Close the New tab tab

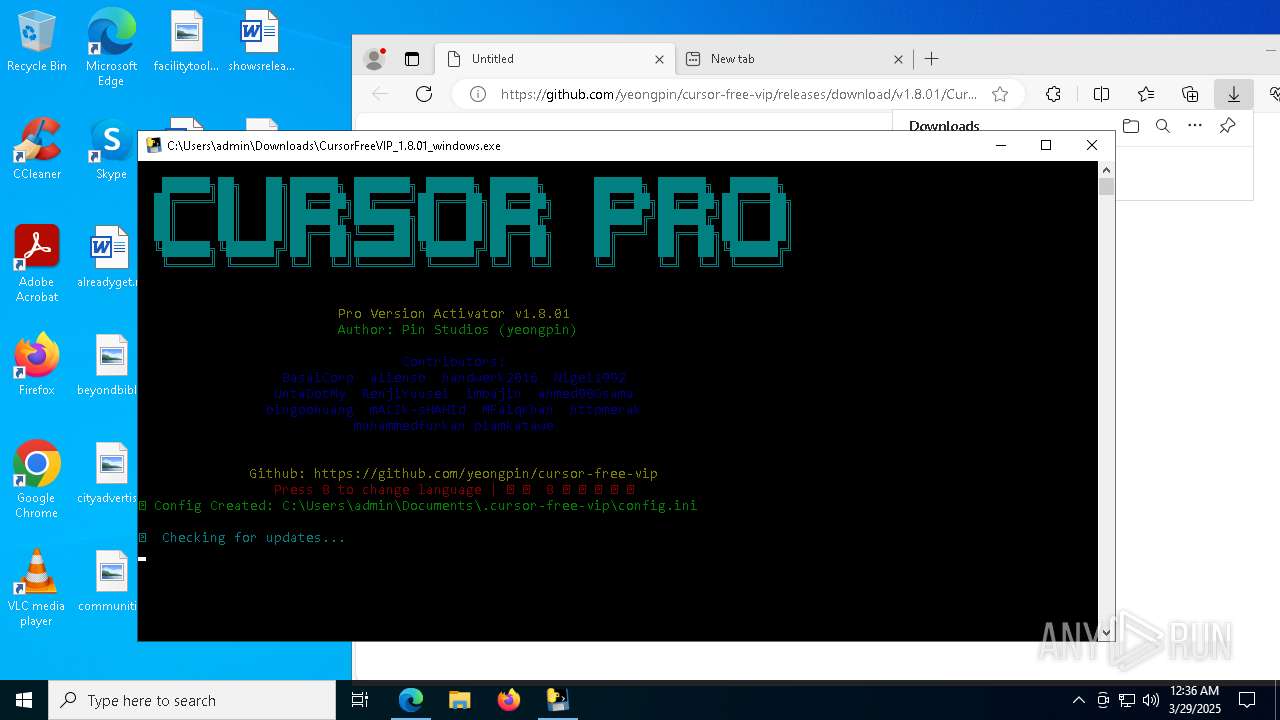(898, 59)
